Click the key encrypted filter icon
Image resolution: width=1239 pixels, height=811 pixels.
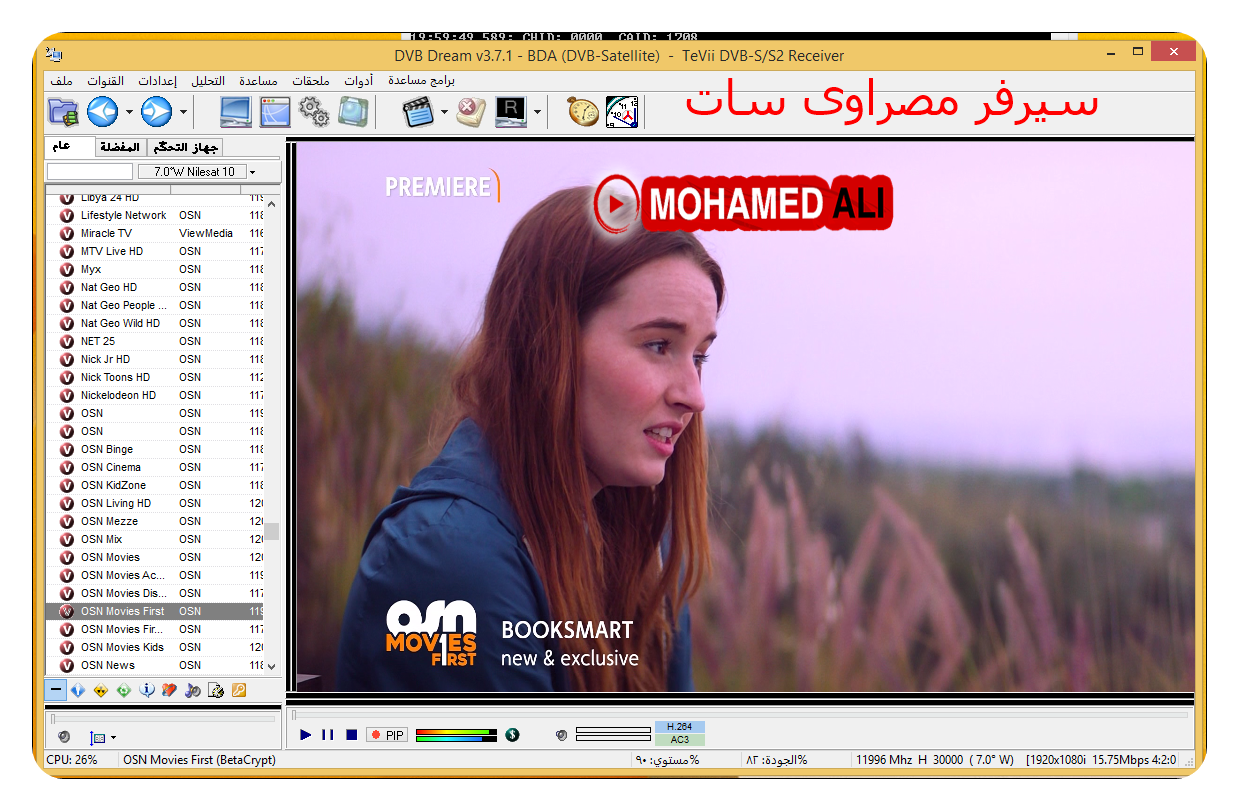239,690
